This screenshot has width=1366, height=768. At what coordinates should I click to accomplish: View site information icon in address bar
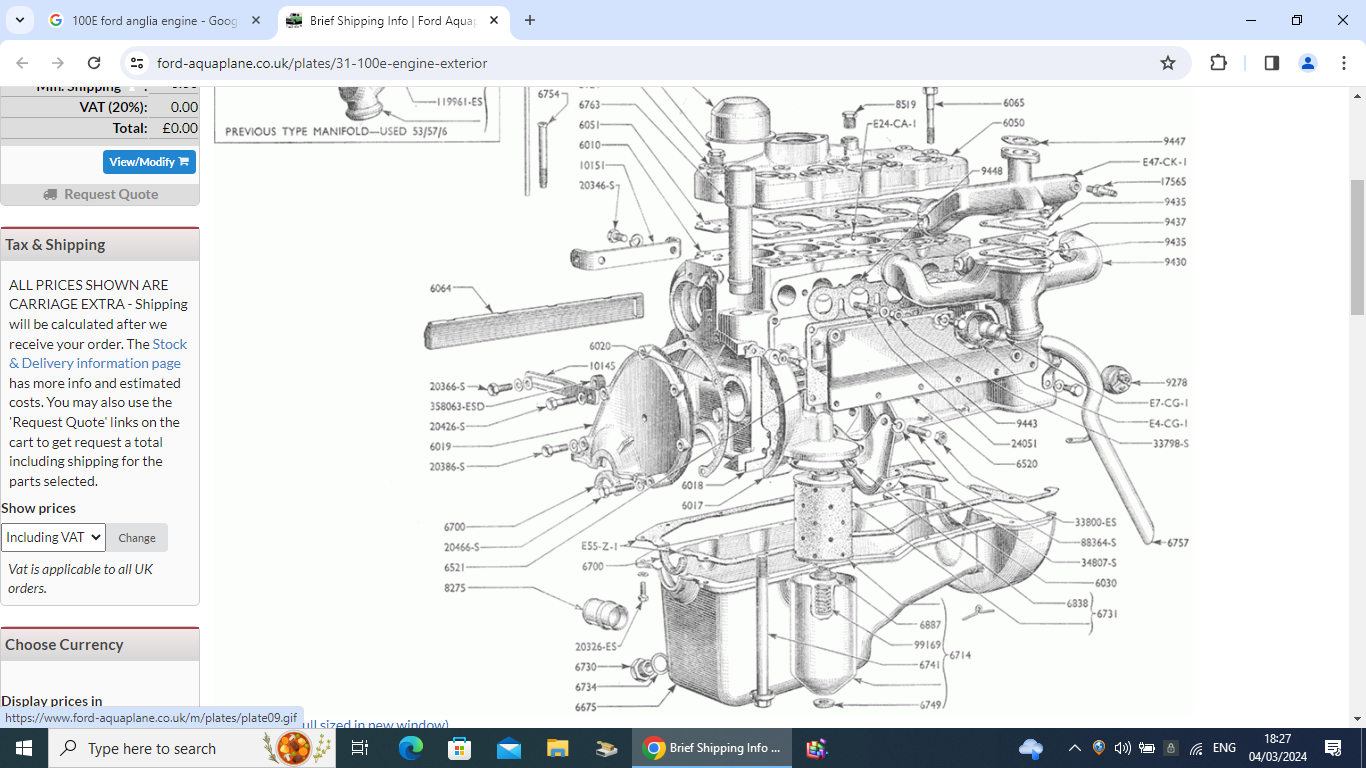(137, 63)
